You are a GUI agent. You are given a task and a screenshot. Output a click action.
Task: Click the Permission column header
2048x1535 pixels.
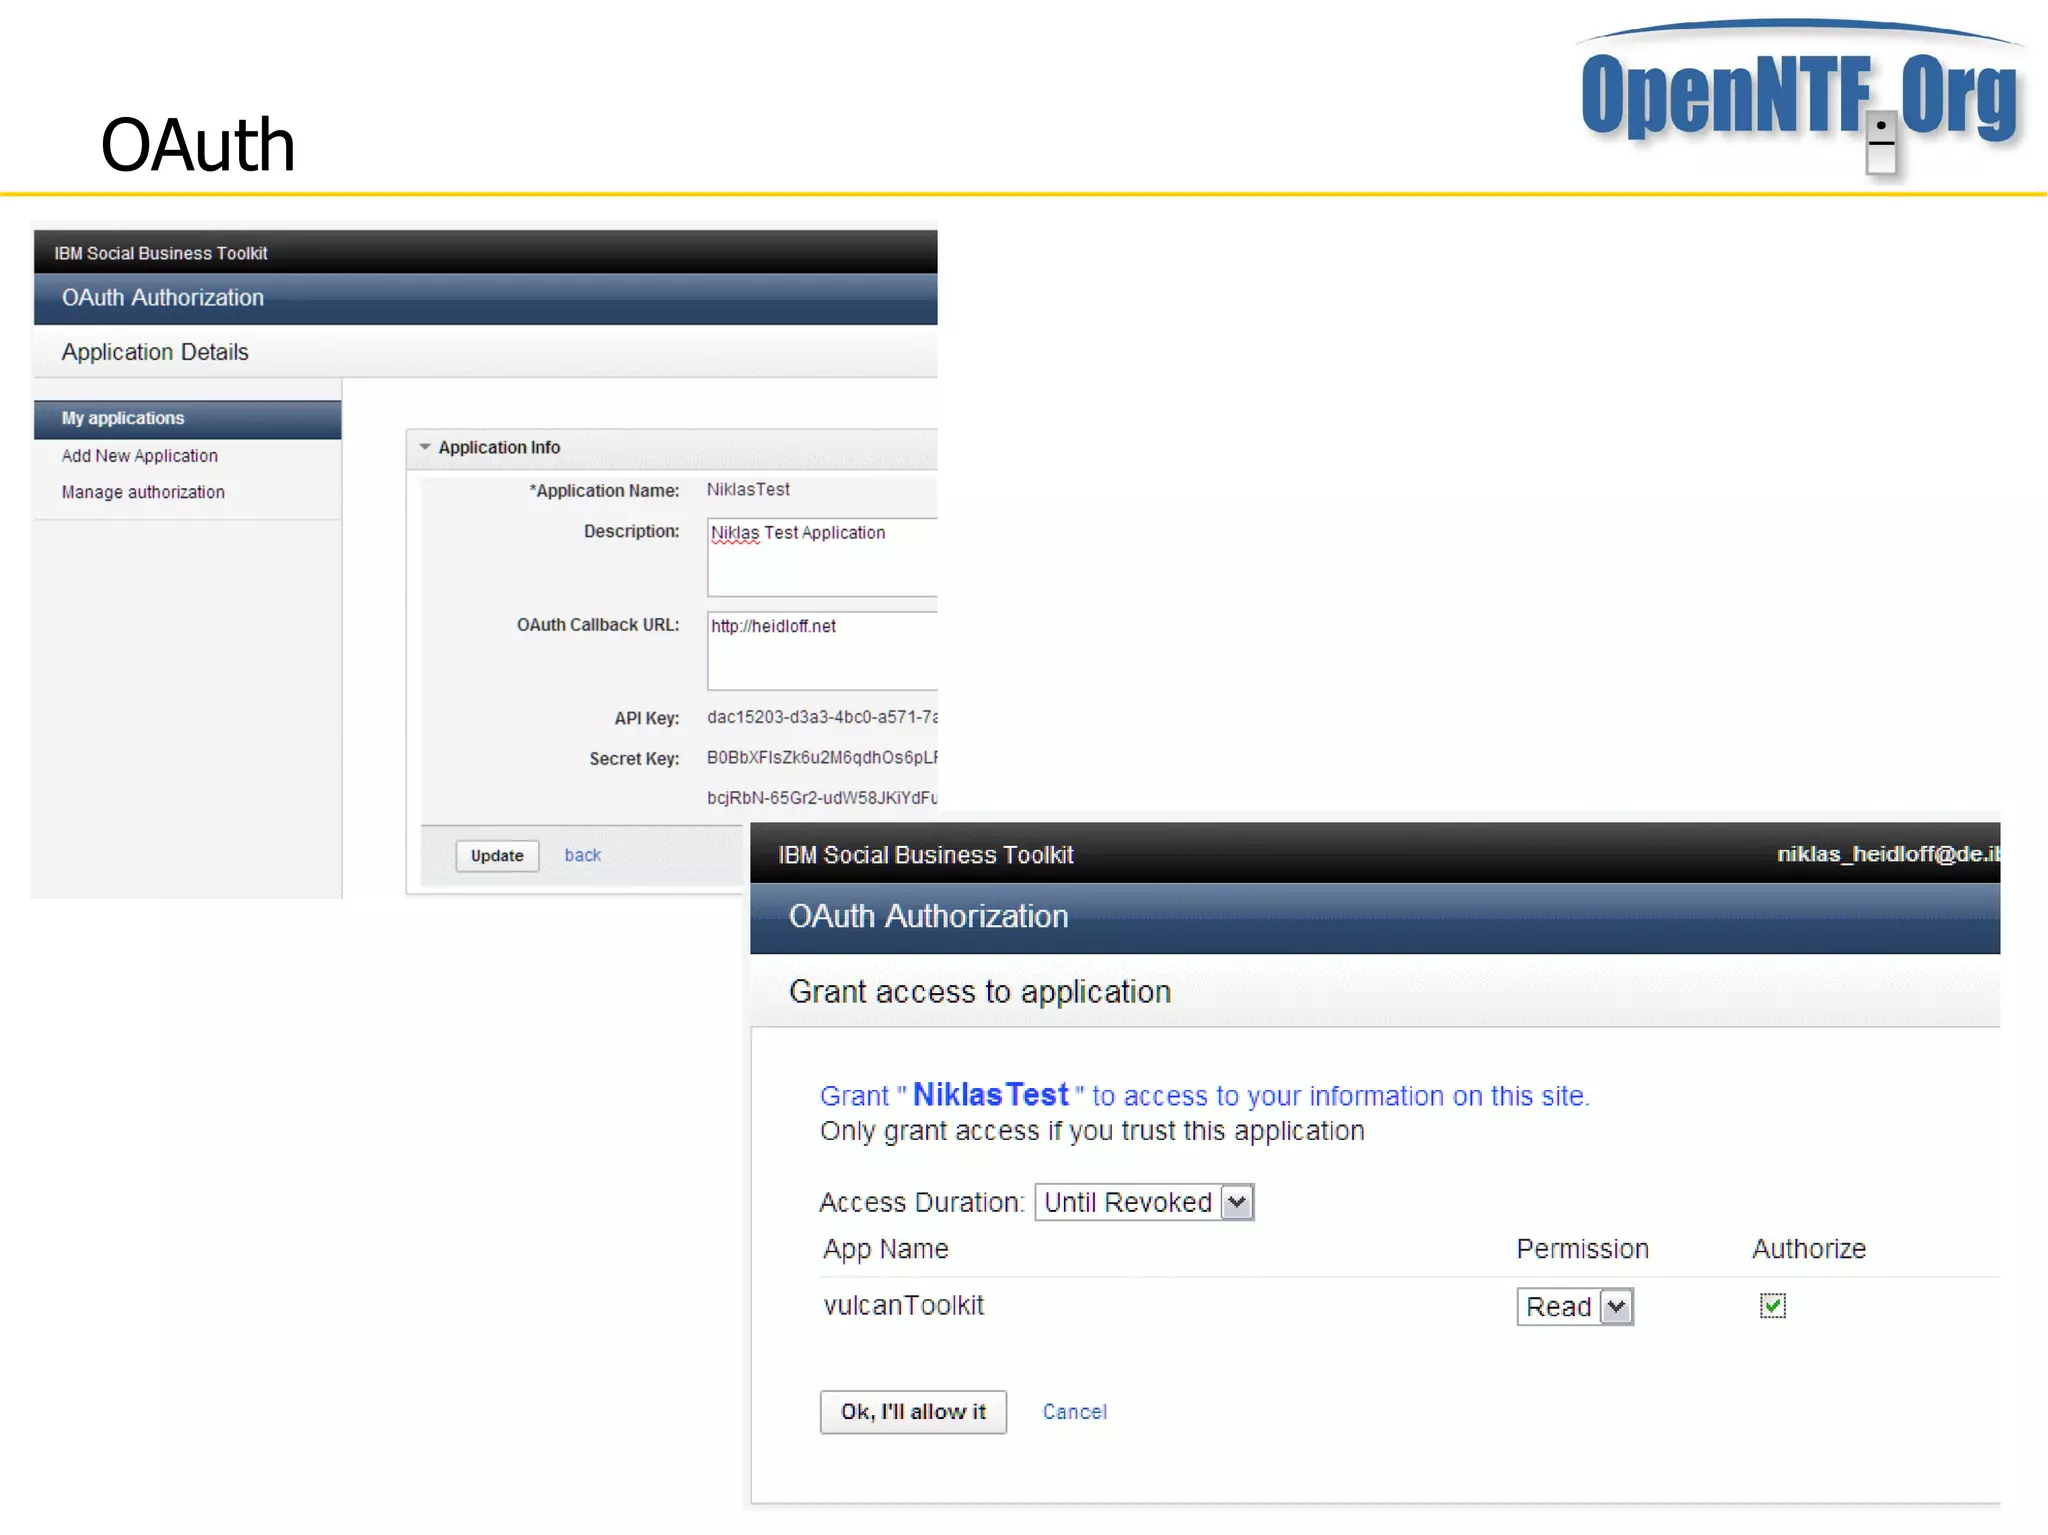coord(1582,1249)
